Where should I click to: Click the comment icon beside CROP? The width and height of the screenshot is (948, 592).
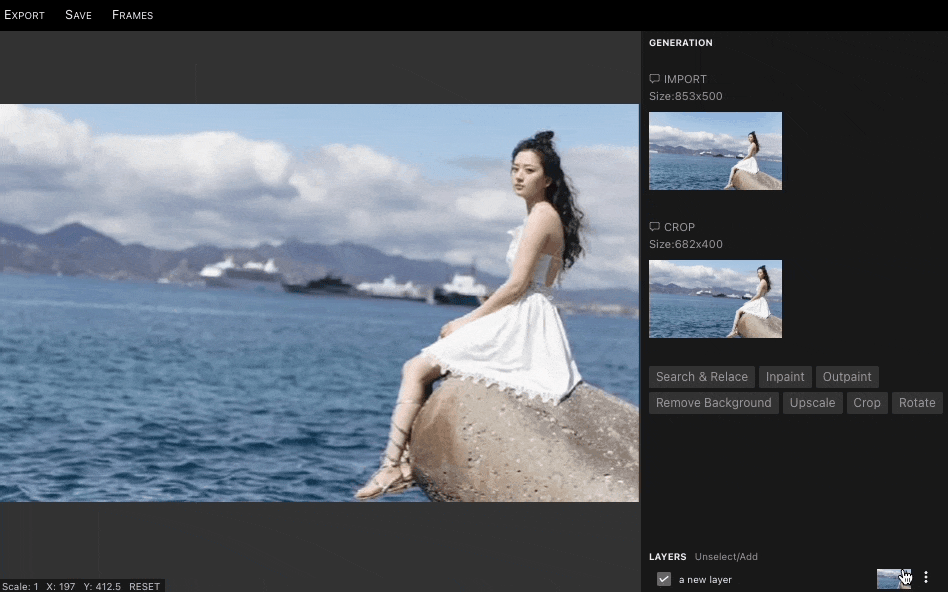[655, 227]
